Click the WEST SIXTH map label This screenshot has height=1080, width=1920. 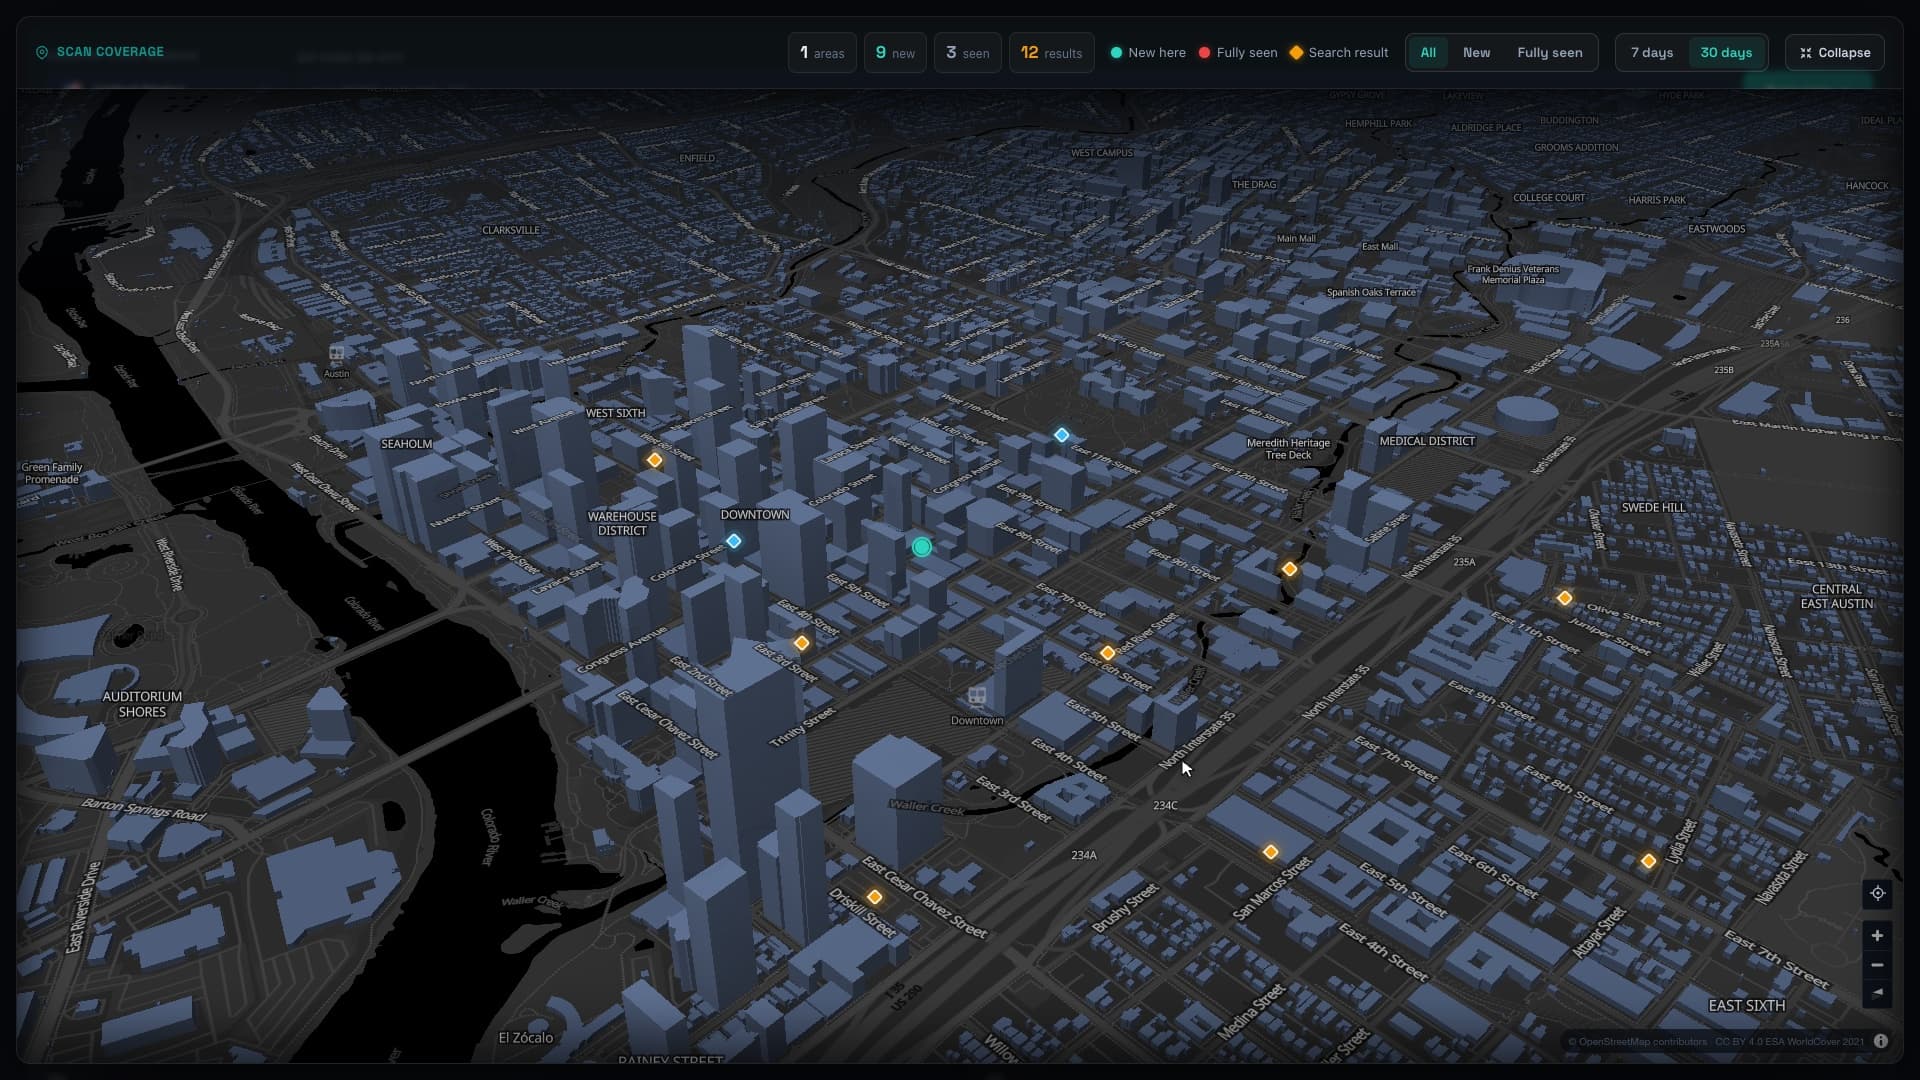pos(615,413)
